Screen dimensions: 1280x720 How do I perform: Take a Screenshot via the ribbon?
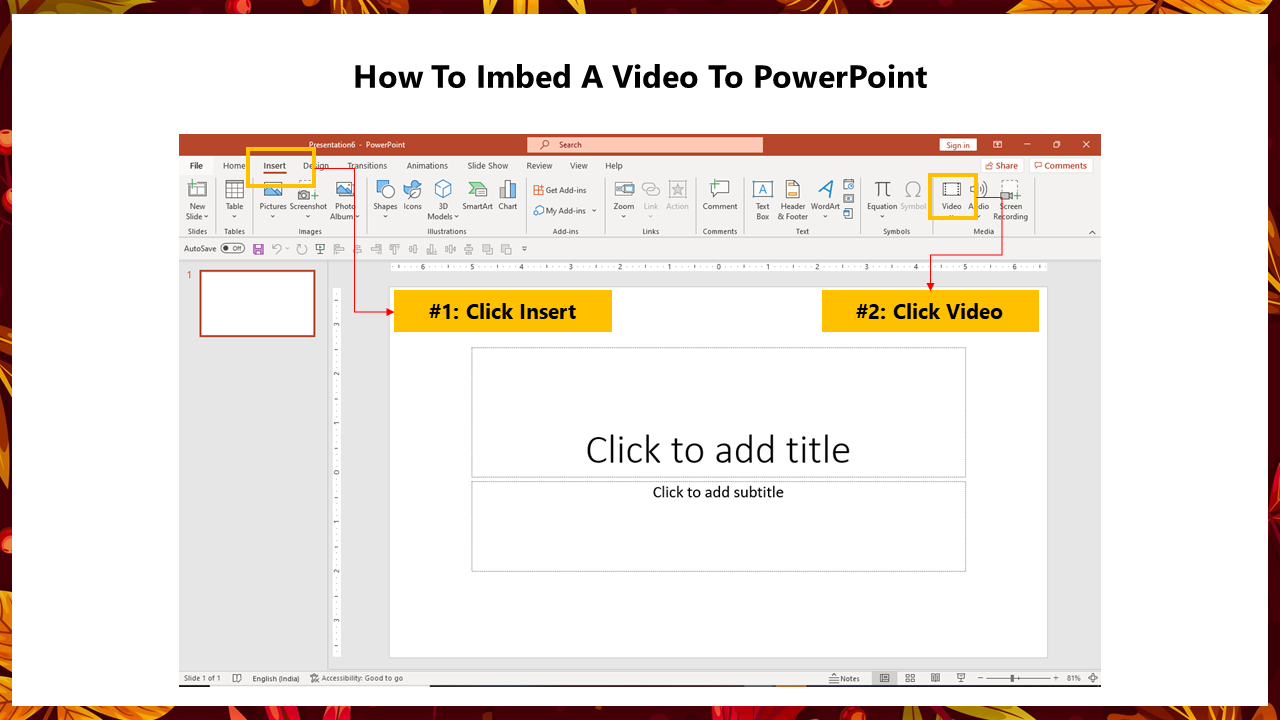(308, 200)
